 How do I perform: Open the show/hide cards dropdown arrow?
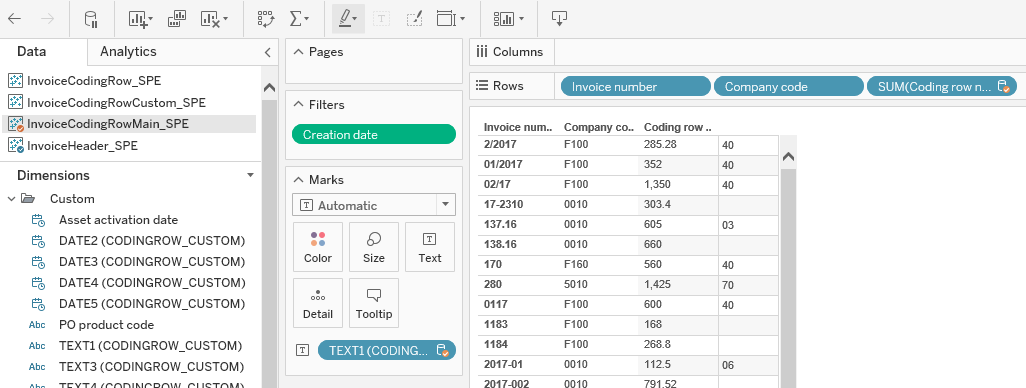tap(522, 20)
